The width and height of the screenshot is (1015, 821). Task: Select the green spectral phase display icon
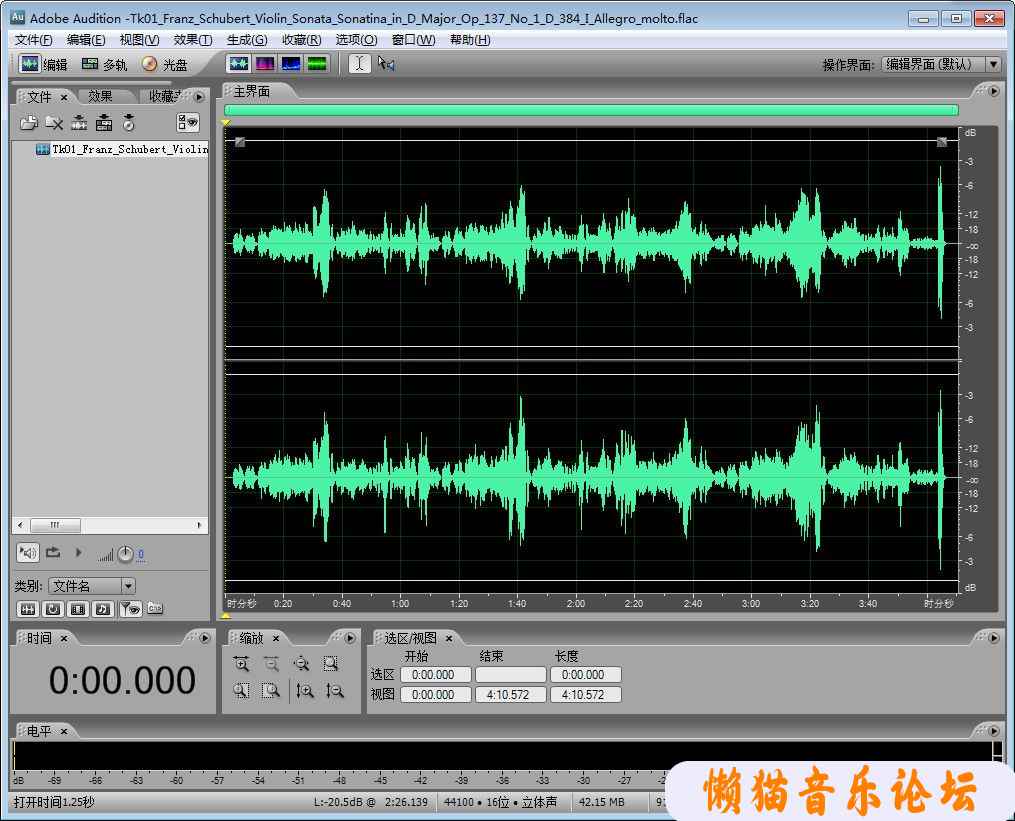pyautogui.click(x=317, y=63)
